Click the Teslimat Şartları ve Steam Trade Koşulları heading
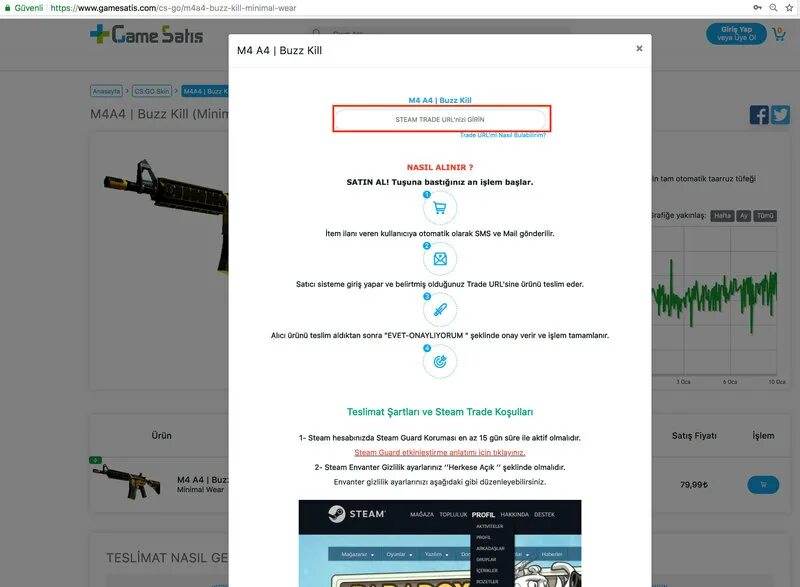800x587 pixels. tap(440, 412)
